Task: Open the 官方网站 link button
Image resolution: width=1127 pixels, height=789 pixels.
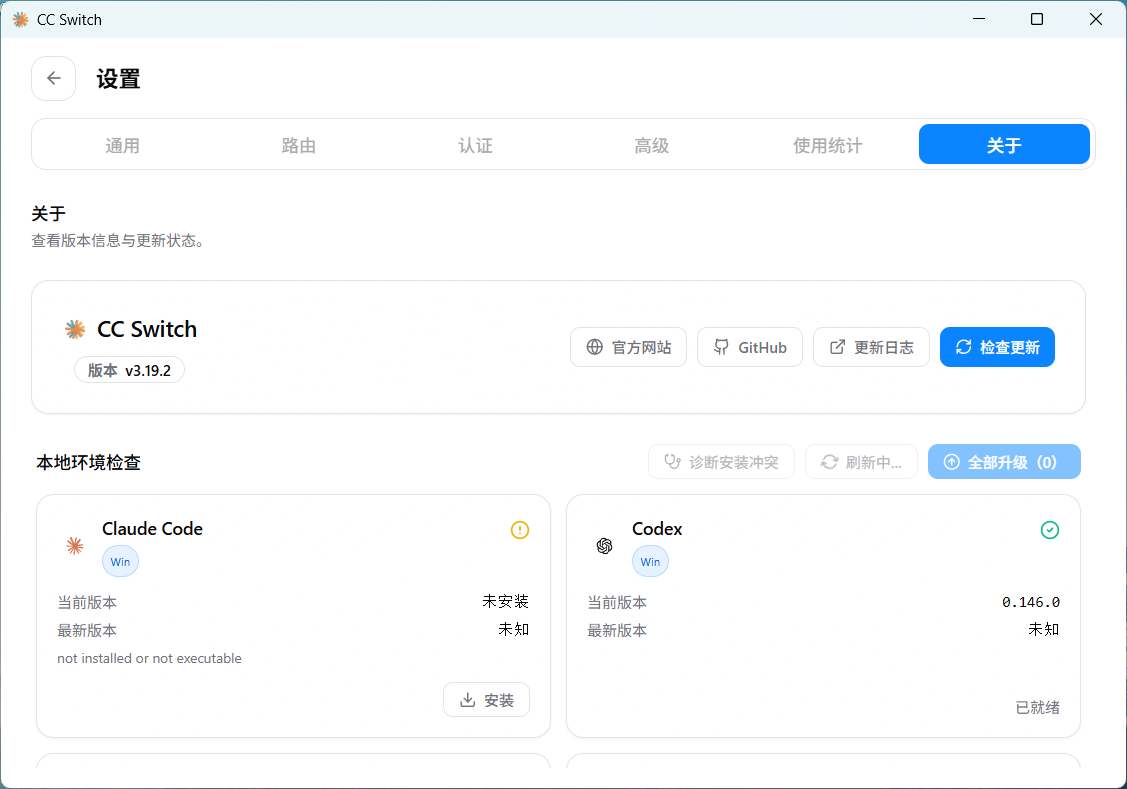Action: 628,347
